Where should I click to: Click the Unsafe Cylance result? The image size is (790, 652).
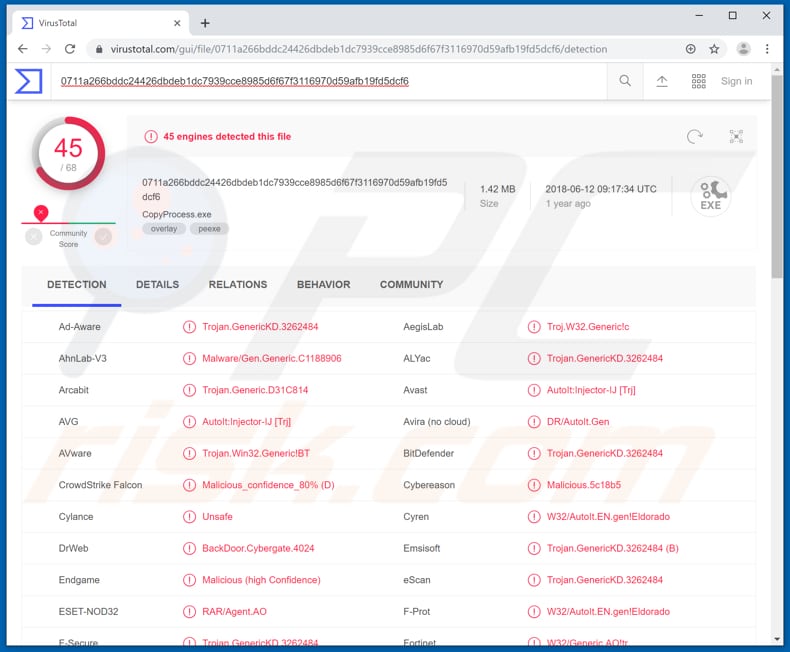[x=217, y=516]
